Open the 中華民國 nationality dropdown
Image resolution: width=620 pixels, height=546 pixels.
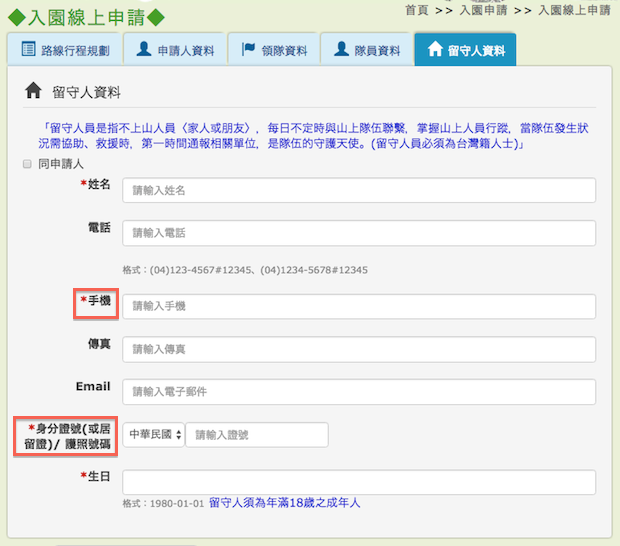(154, 435)
